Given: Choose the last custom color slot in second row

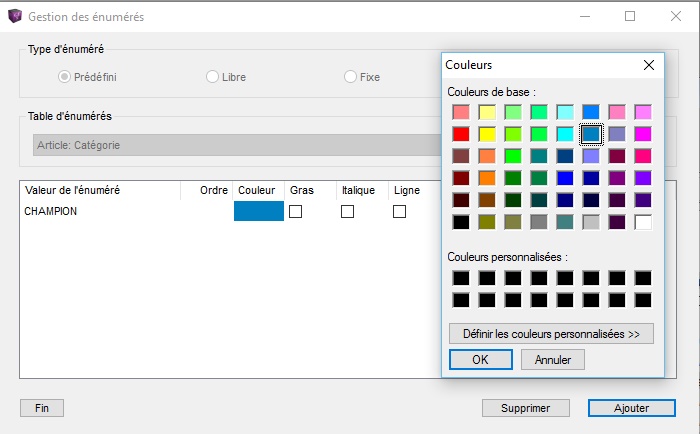Looking at the screenshot, I should tap(643, 300).
